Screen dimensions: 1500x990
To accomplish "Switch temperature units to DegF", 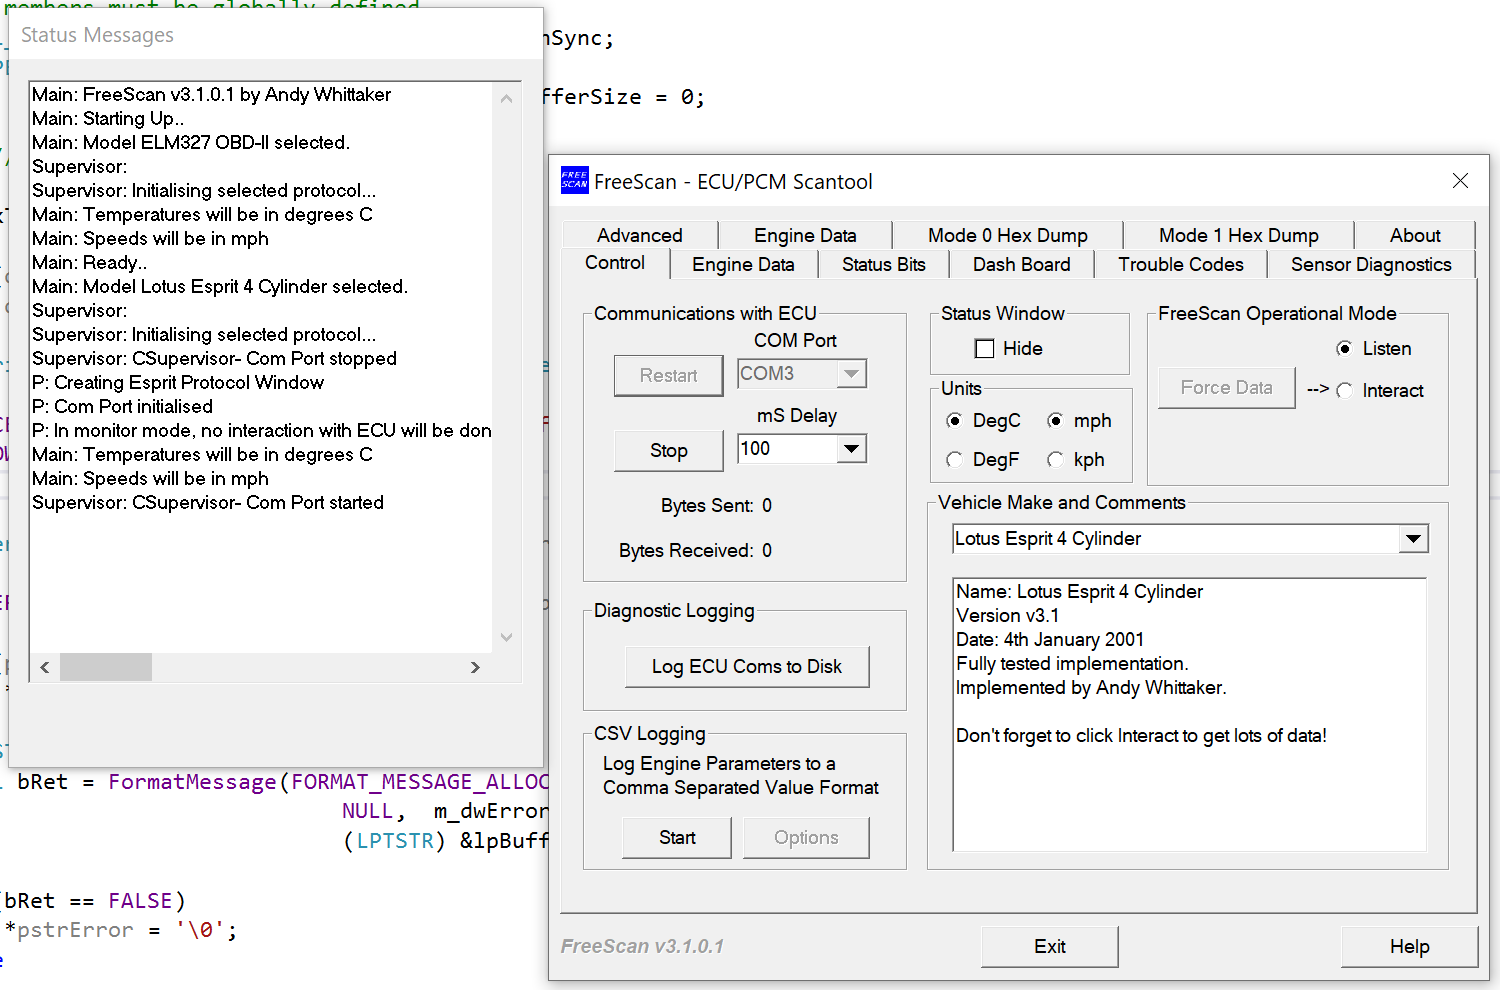I will (955, 459).
